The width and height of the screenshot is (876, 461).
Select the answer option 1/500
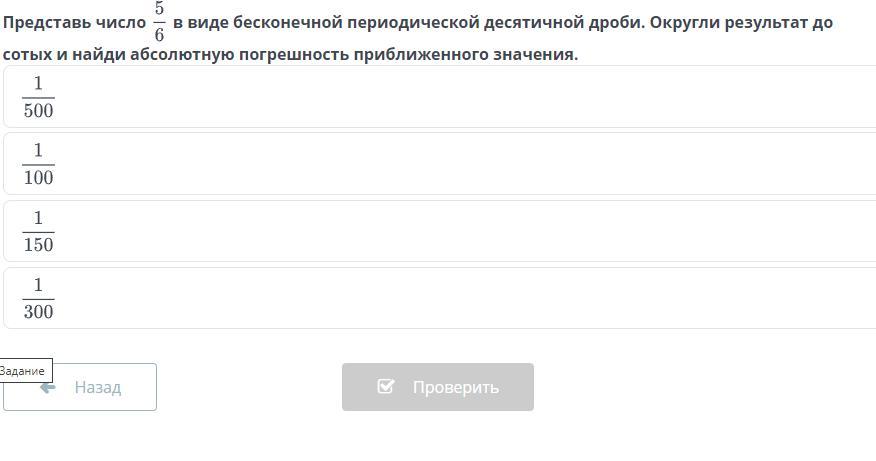click(440, 97)
